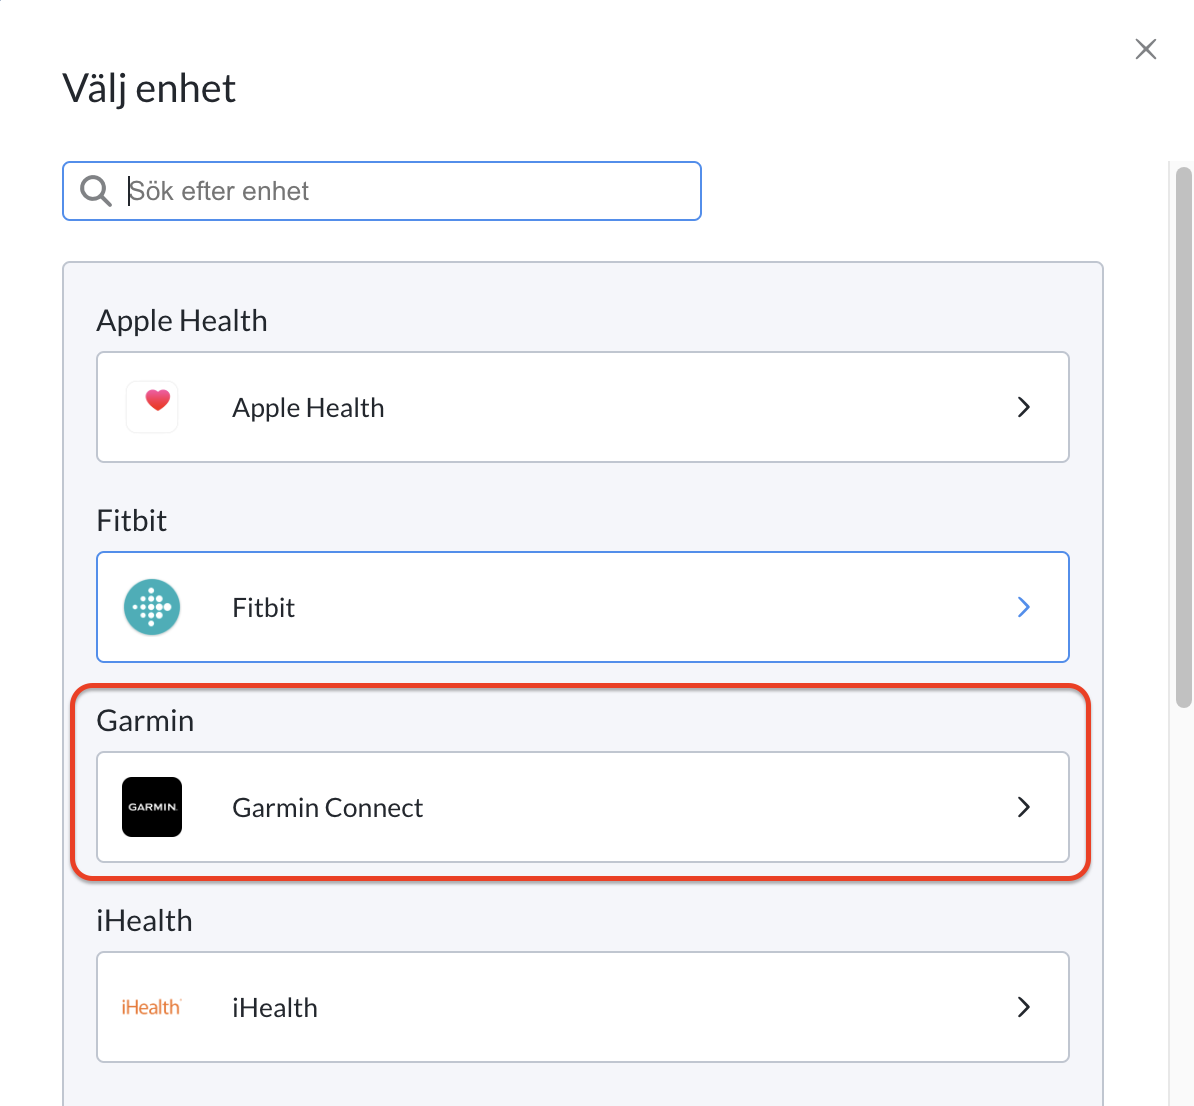Viewport: 1194px width, 1106px height.
Task: Expand the Apple Health chevron arrow
Action: coord(1023,407)
